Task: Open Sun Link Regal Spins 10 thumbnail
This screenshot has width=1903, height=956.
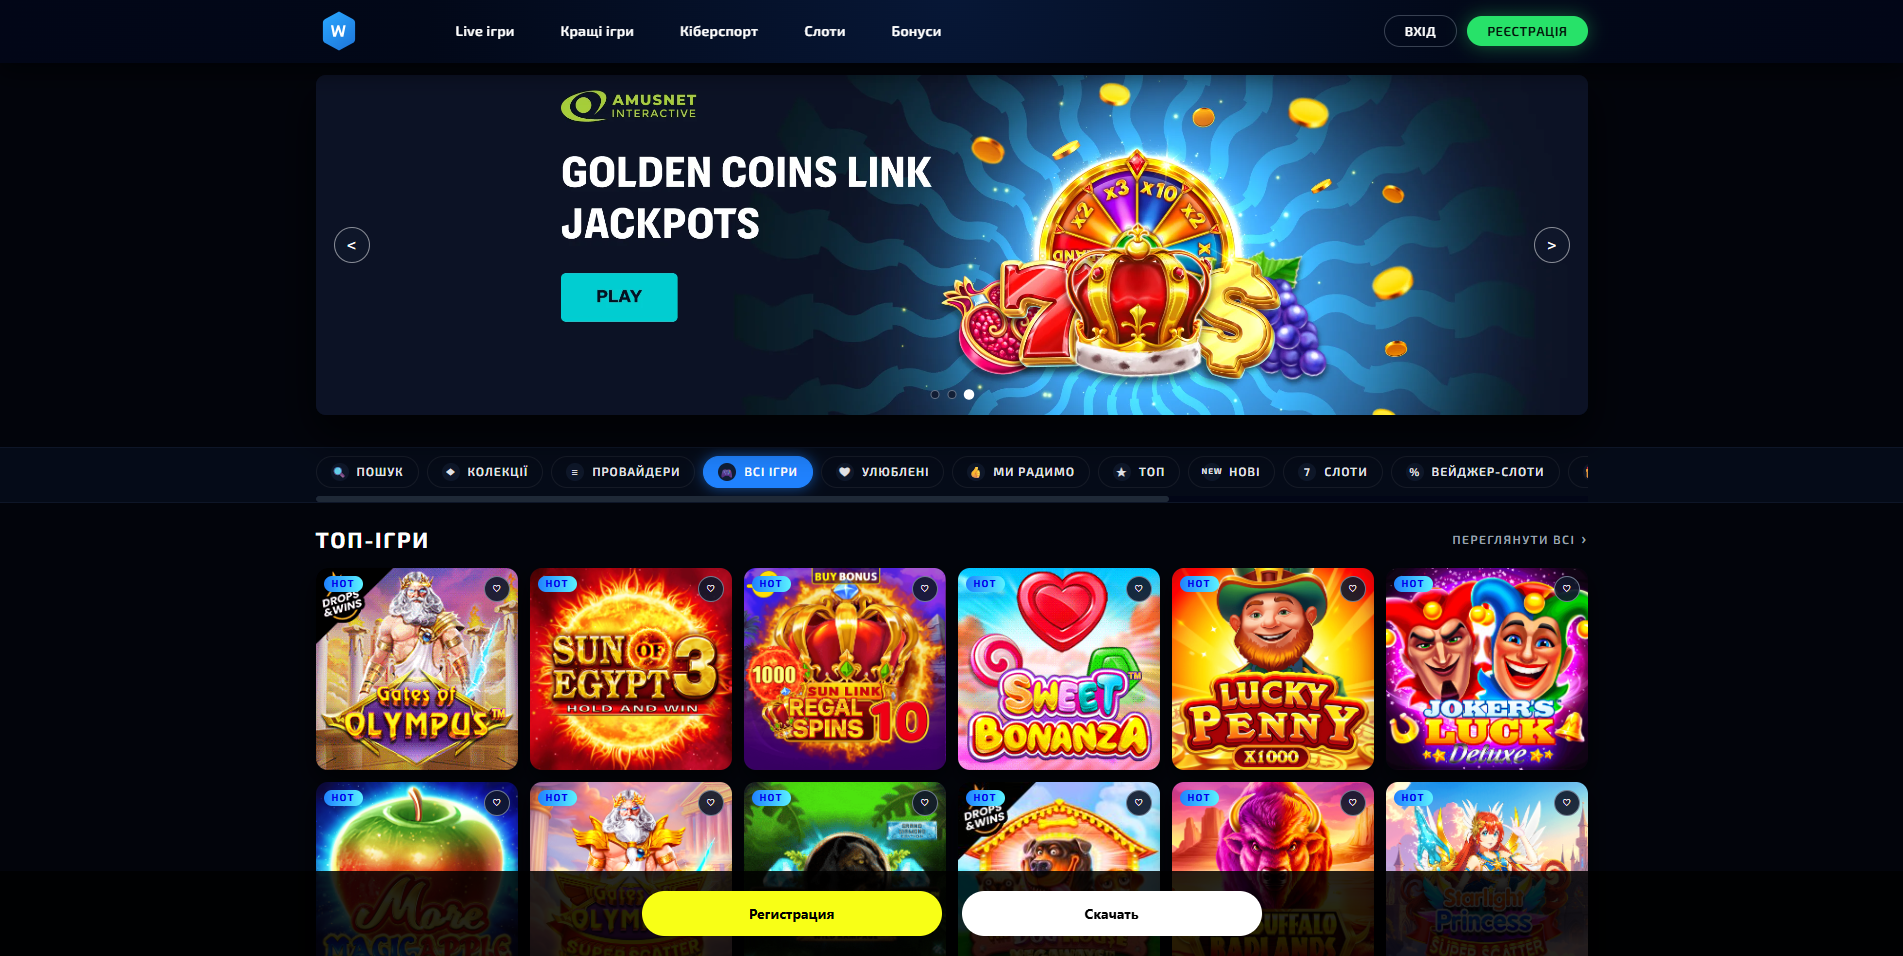Action: (845, 669)
